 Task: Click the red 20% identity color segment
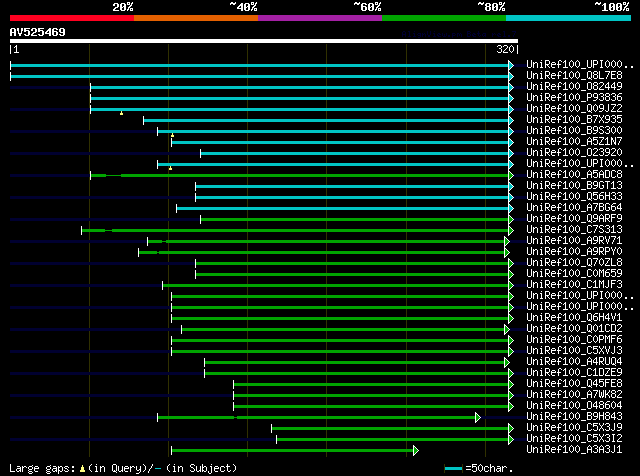[x=72, y=18]
